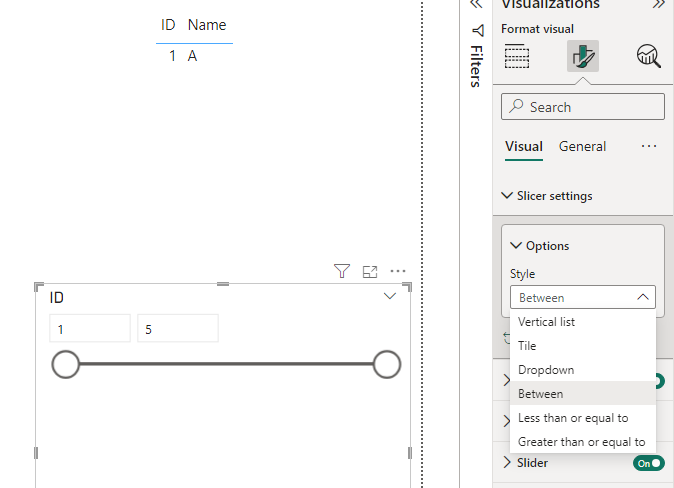Click the slider track between handles

[x=226, y=364]
